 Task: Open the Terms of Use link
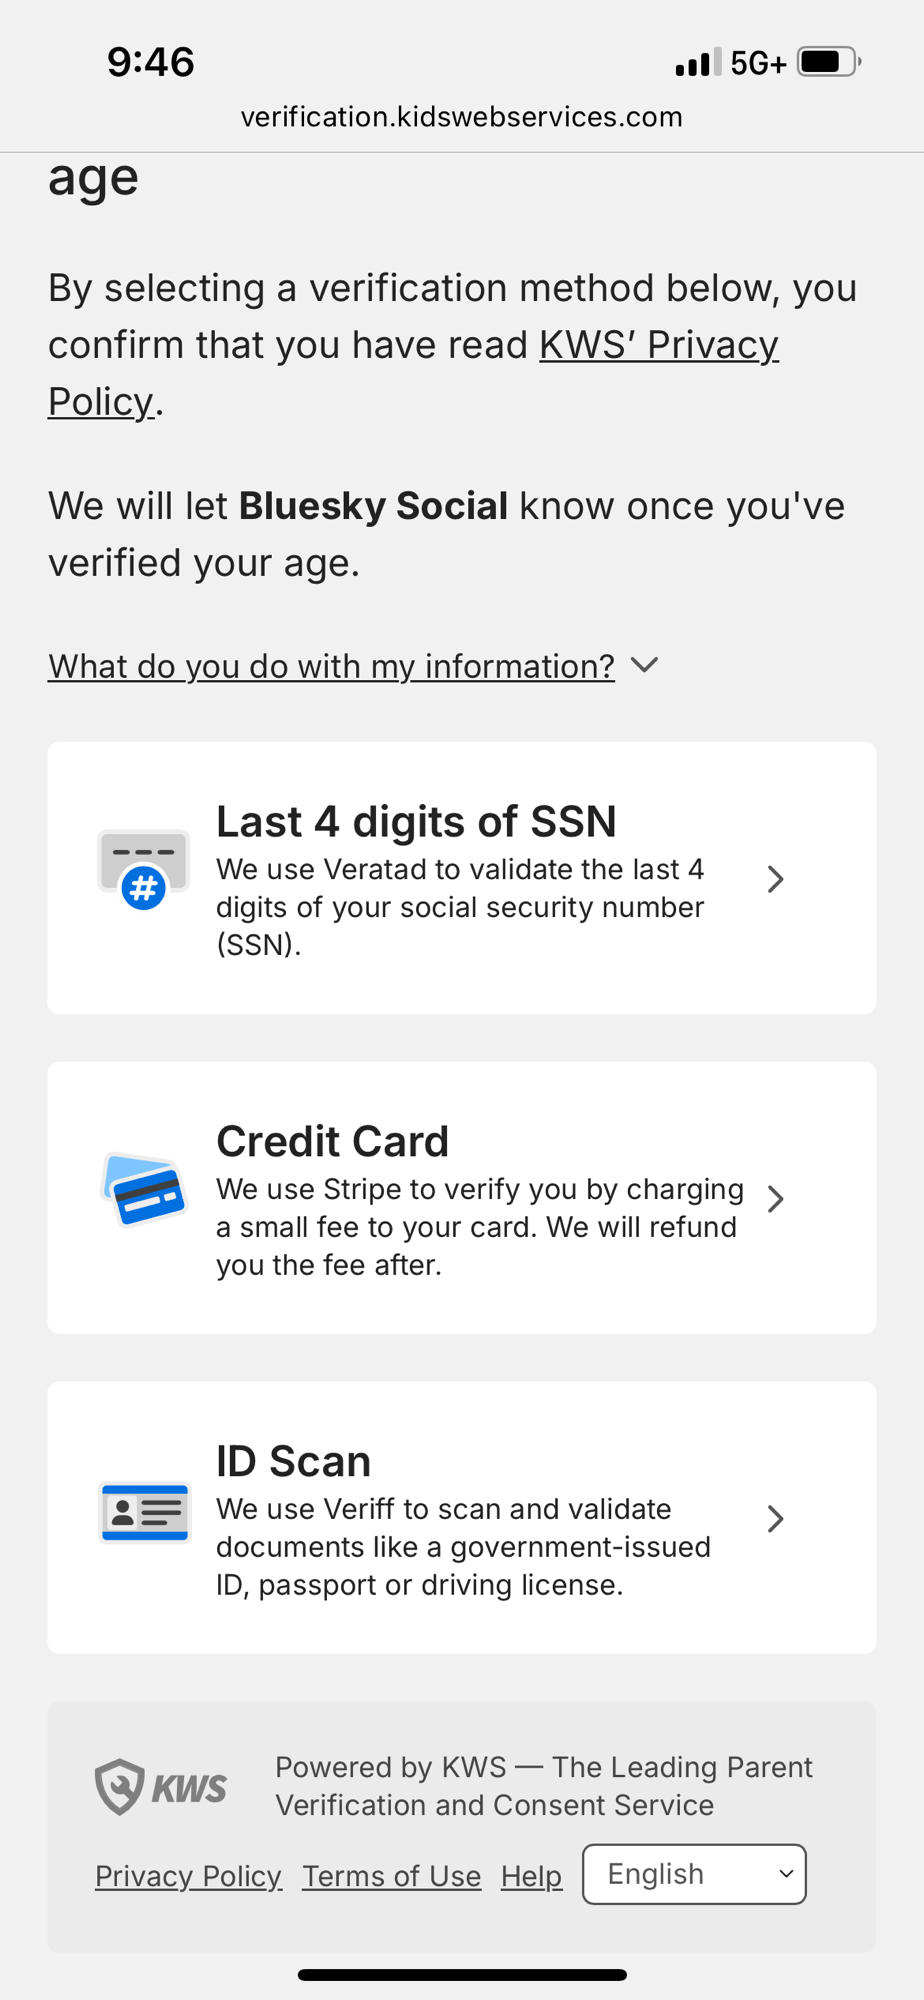click(x=391, y=1876)
